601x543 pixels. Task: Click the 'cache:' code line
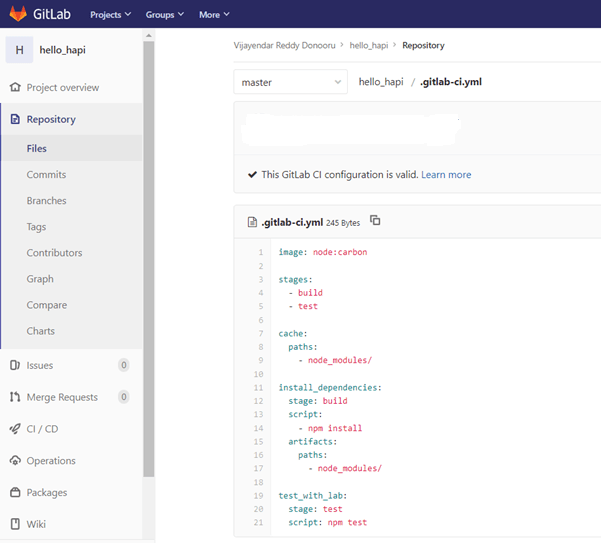(293, 333)
